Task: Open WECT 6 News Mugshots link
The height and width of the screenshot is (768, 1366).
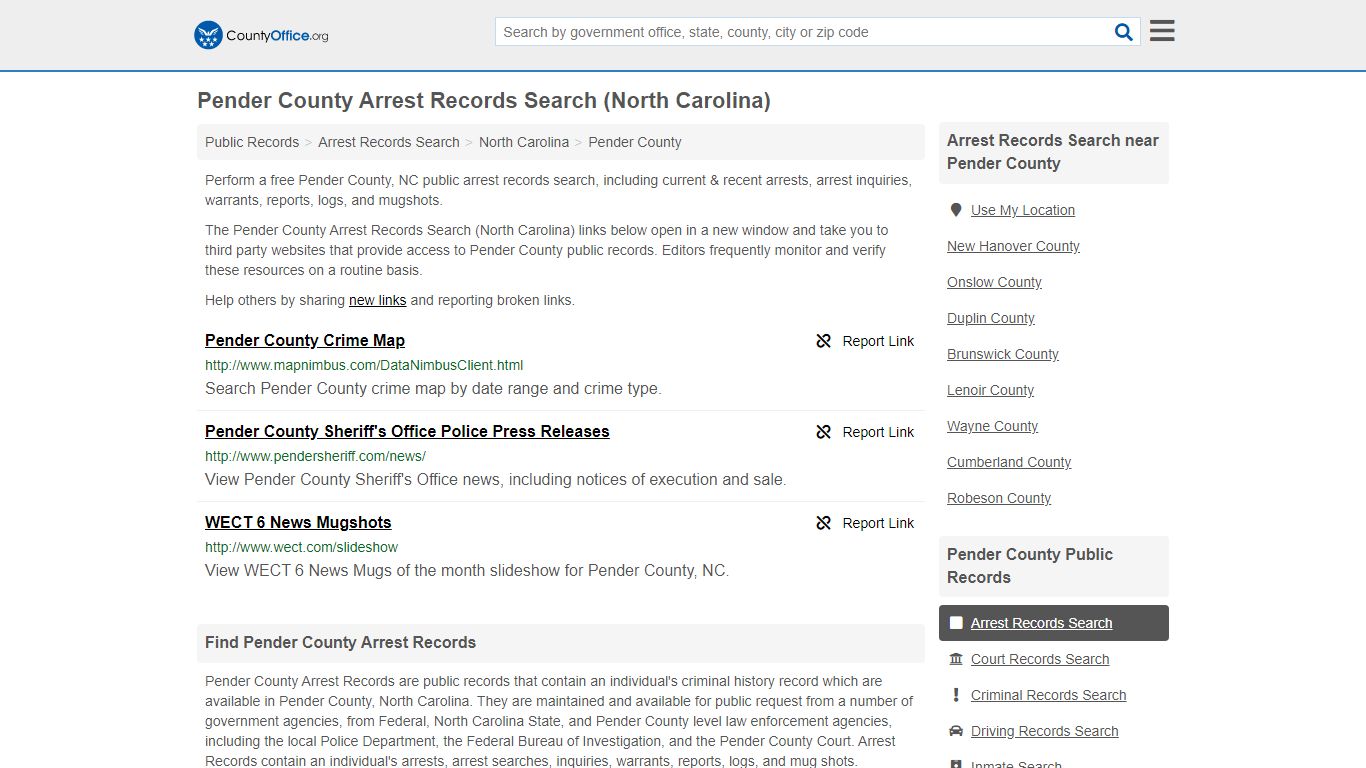Action: (298, 522)
